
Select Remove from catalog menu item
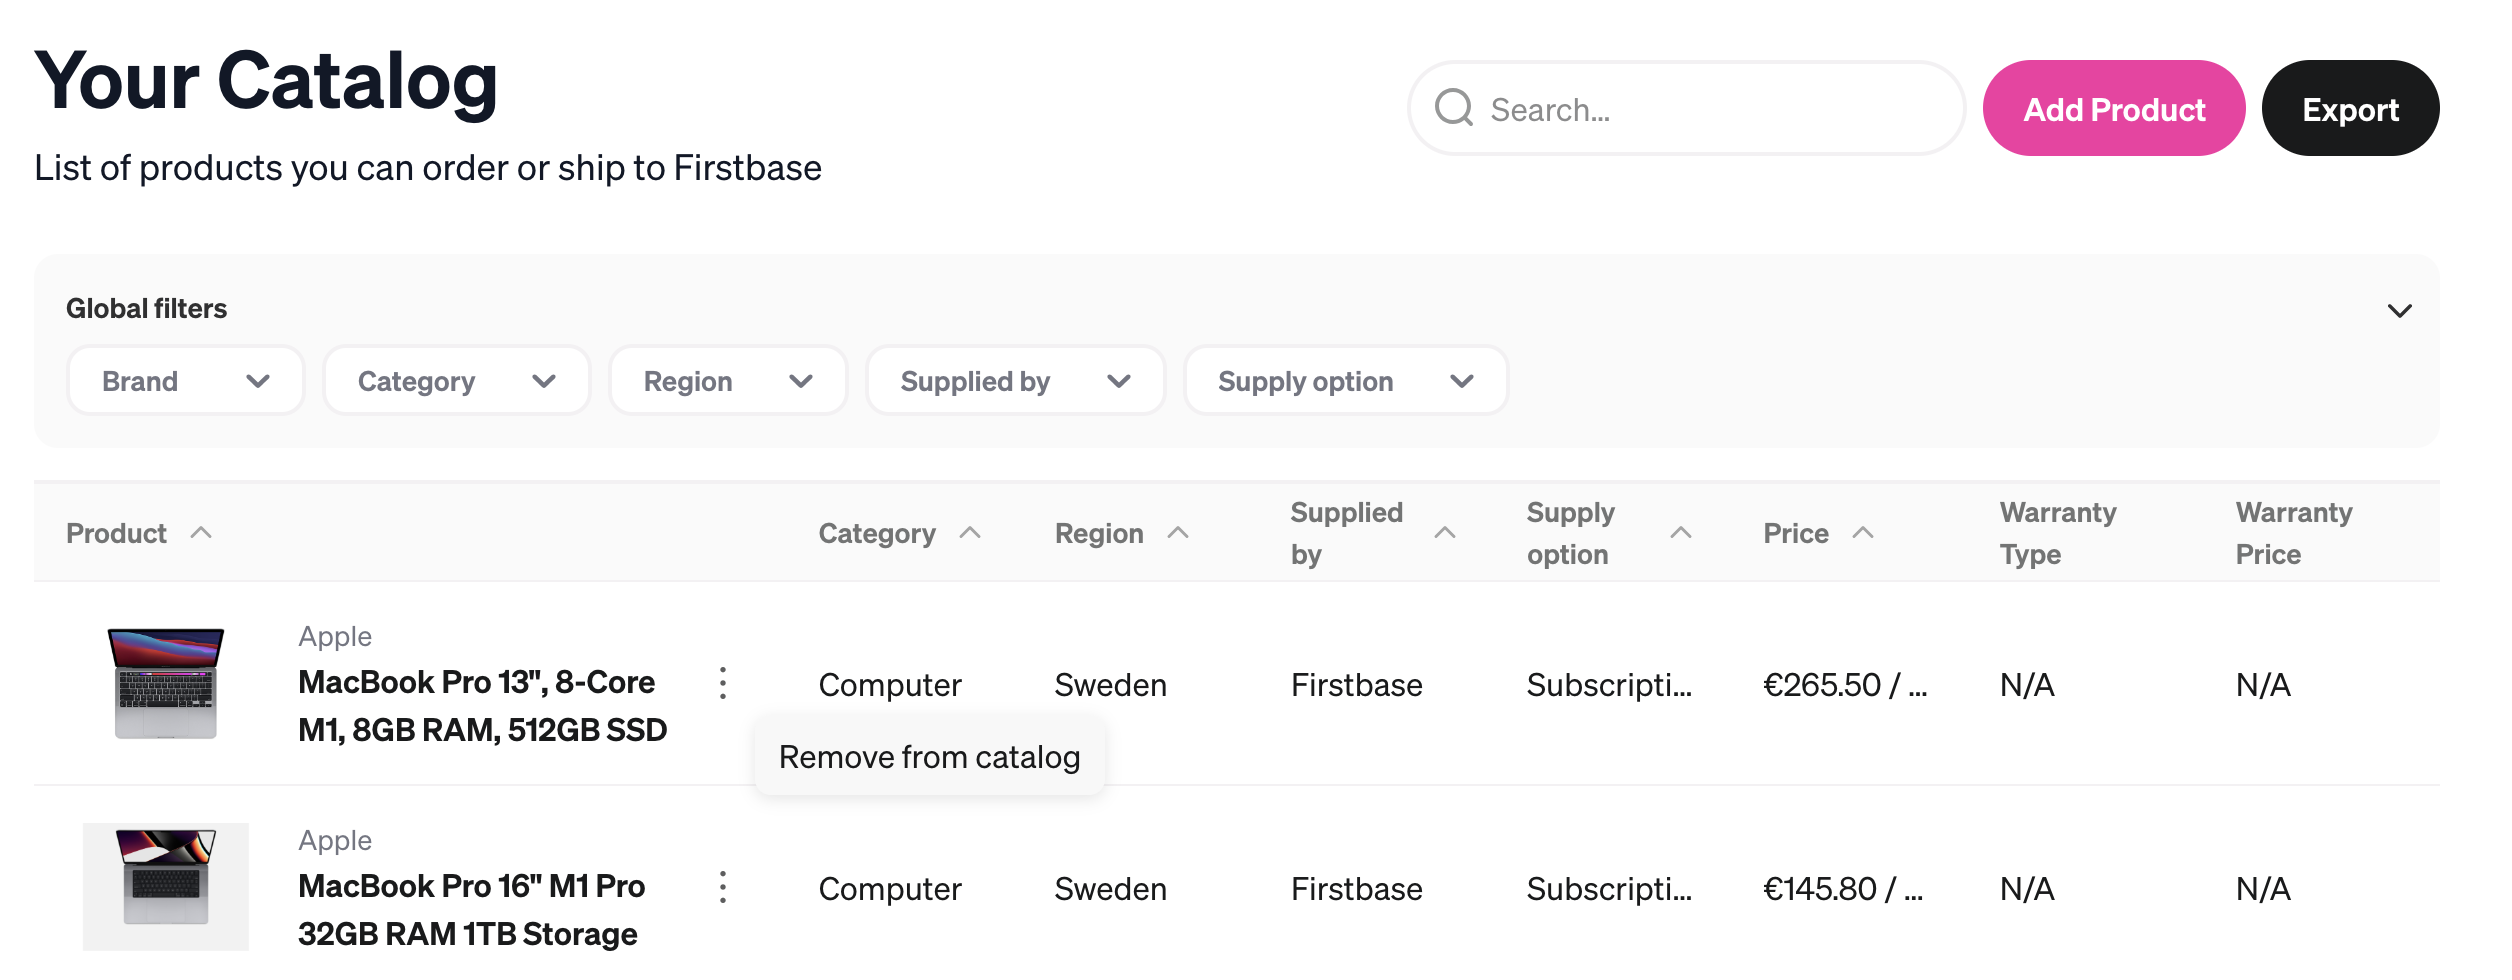930,757
